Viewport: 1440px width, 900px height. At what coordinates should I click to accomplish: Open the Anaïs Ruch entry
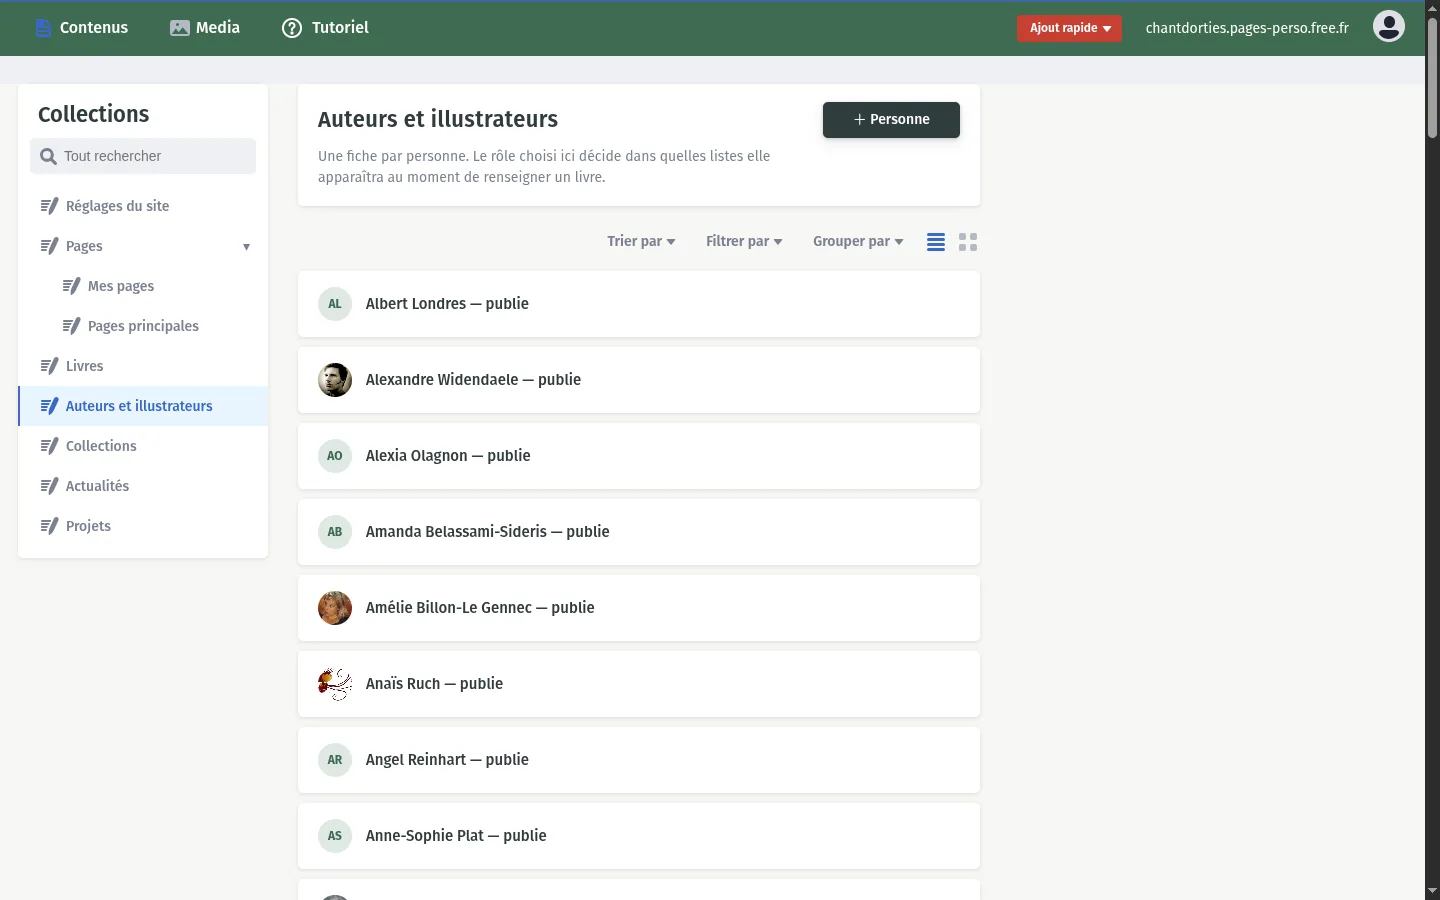pyautogui.click(x=639, y=684)
